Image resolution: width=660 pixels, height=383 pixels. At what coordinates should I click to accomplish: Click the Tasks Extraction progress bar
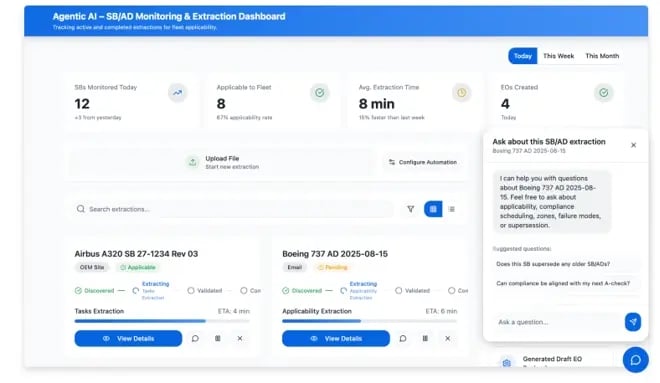162,321
